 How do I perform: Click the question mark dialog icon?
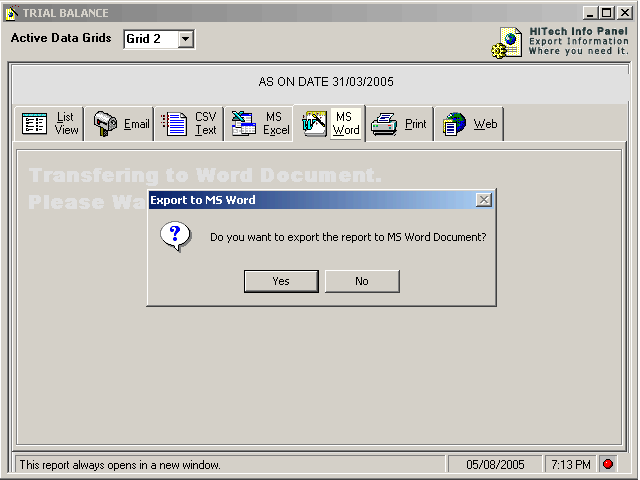[x=176, y=237]
